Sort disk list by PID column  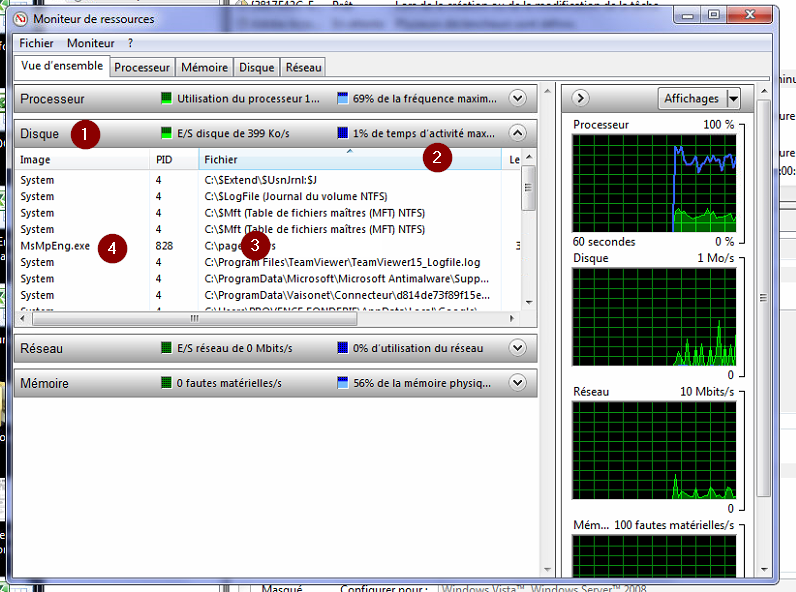pyautogui.click(x=174, y=159)
